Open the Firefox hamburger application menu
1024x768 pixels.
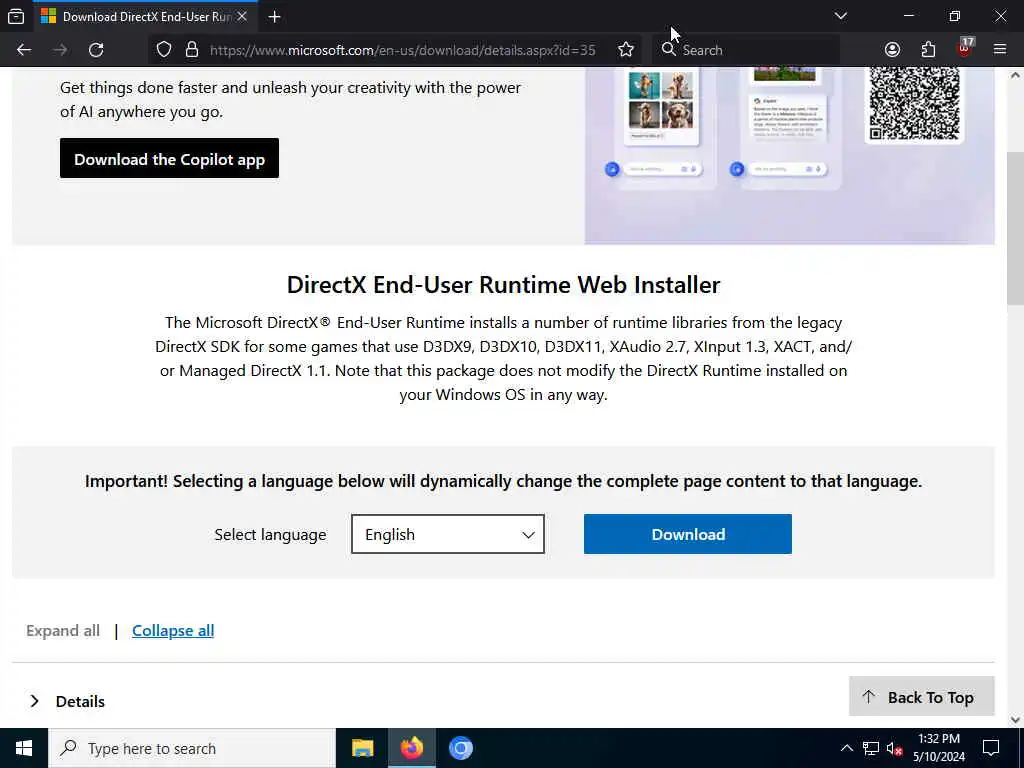[x=1000, y=50]
